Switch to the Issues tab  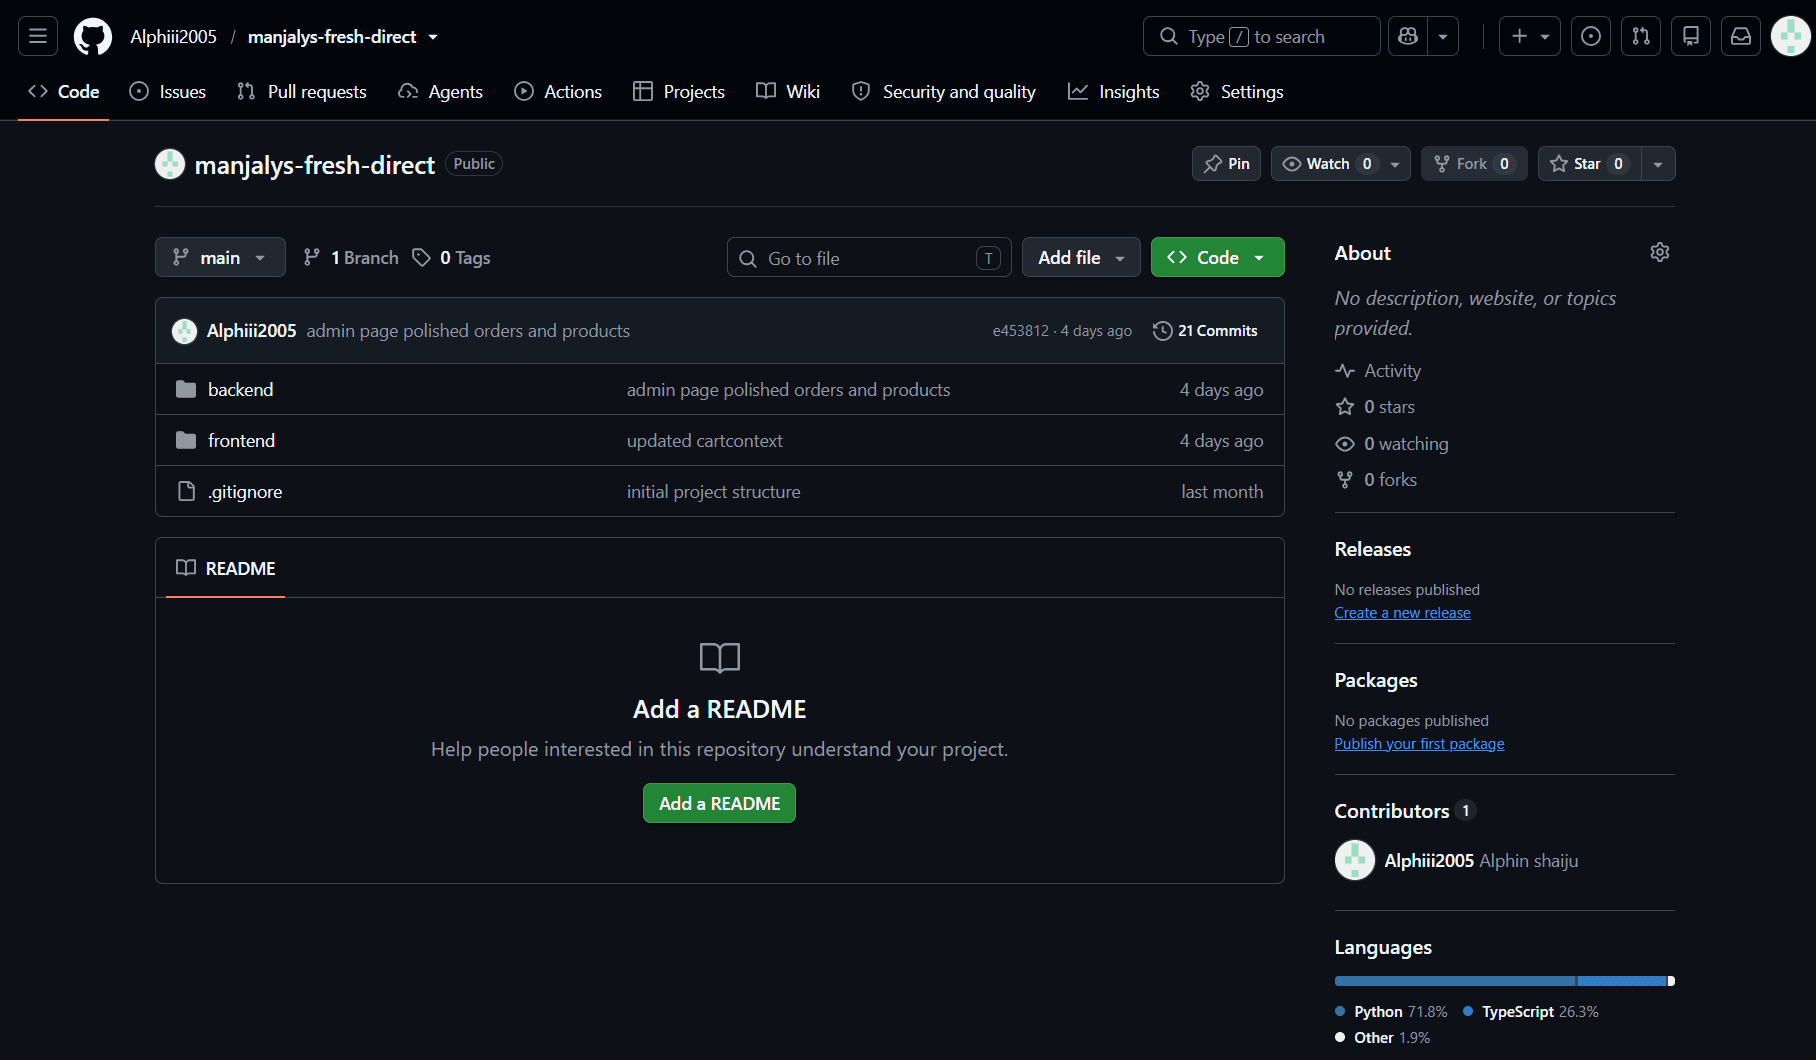(x=168, y=92)
